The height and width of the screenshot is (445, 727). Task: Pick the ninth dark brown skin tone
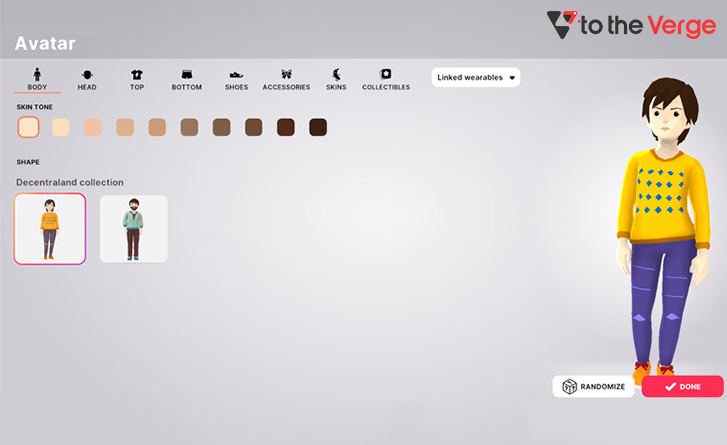click(286, 127)
